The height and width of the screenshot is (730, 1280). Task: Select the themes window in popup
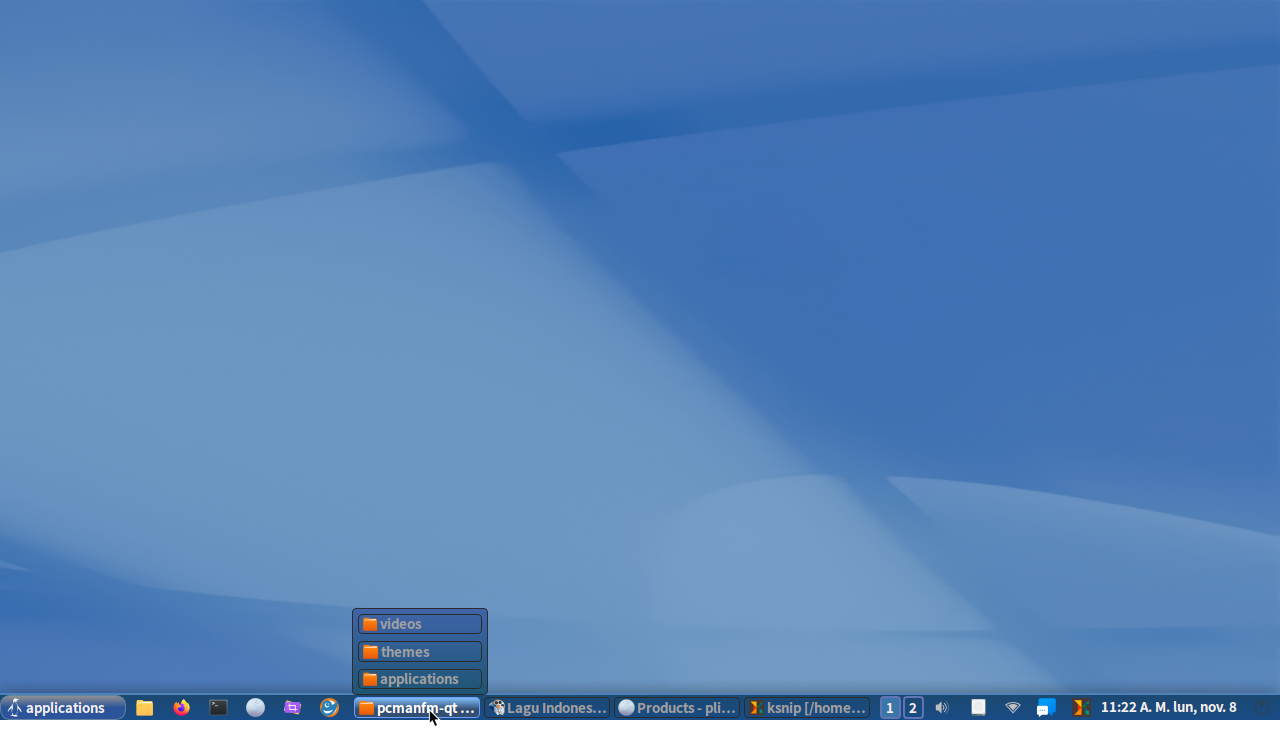[x=420, y=652]
